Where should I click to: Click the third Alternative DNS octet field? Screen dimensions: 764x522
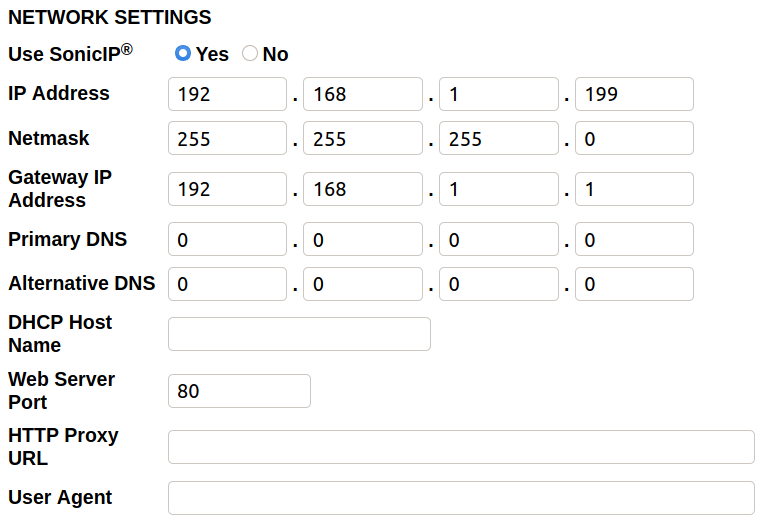tap(498, 284)
